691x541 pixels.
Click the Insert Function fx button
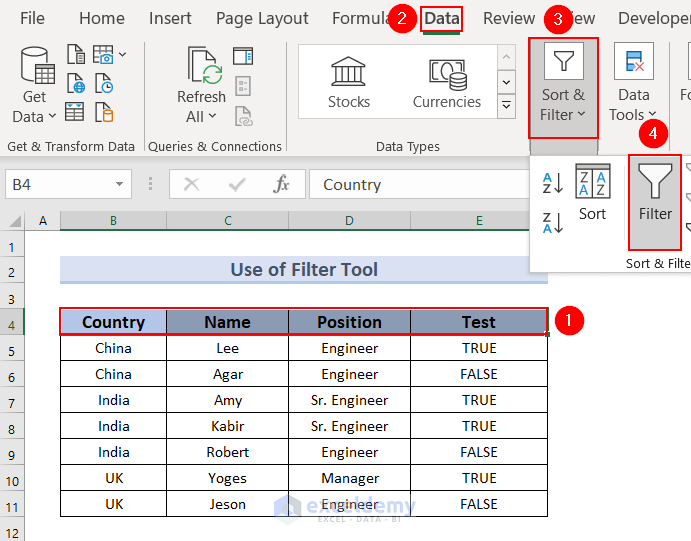[282, 184]
